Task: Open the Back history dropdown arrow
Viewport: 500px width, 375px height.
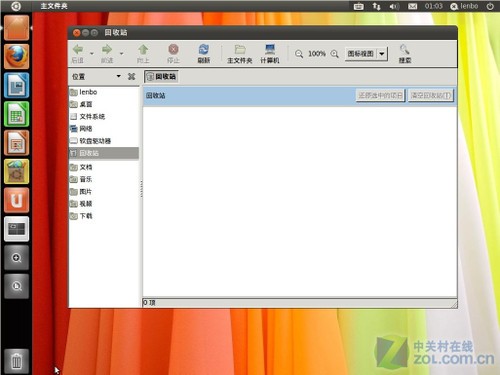Action: [92, 53]
